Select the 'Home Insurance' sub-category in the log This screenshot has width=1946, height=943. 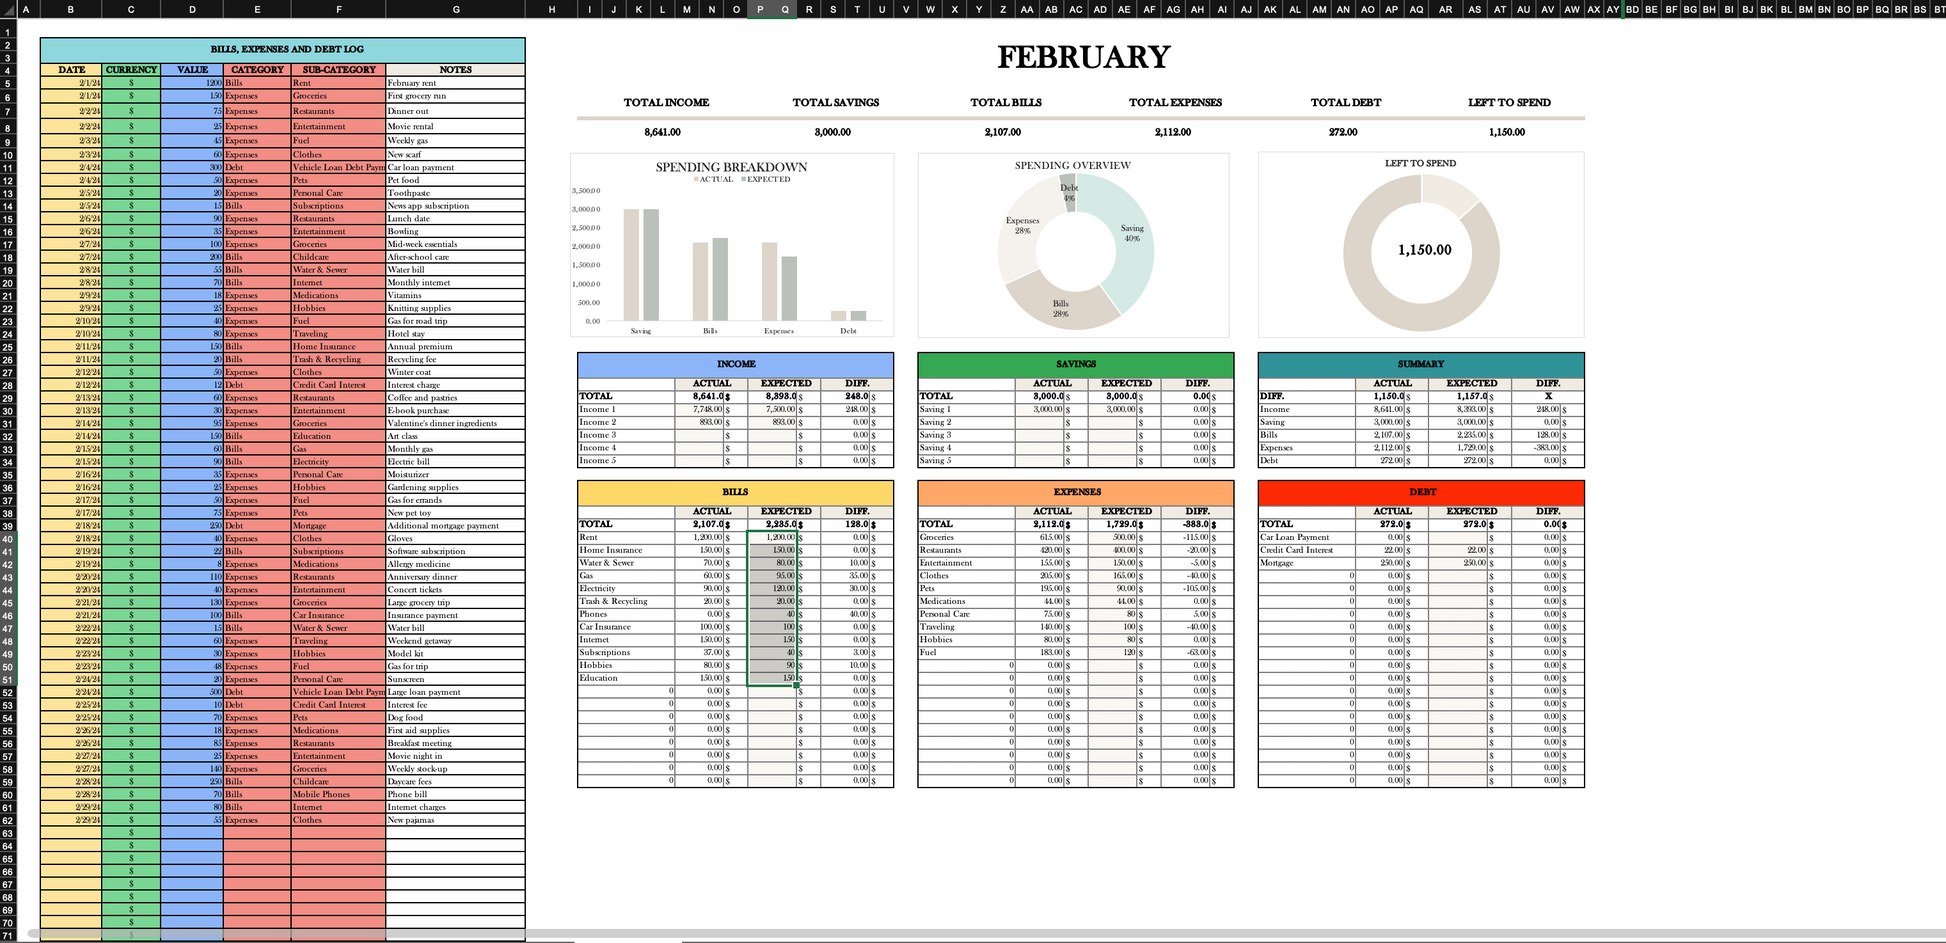point(338,347)
